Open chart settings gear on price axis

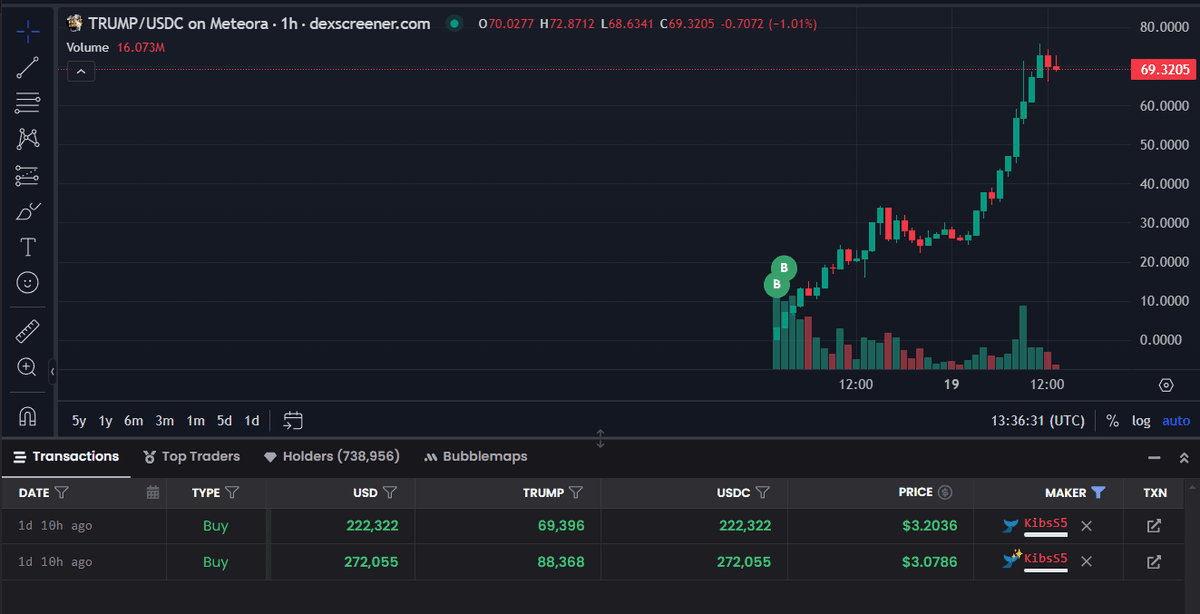[x=1166, y=385]
